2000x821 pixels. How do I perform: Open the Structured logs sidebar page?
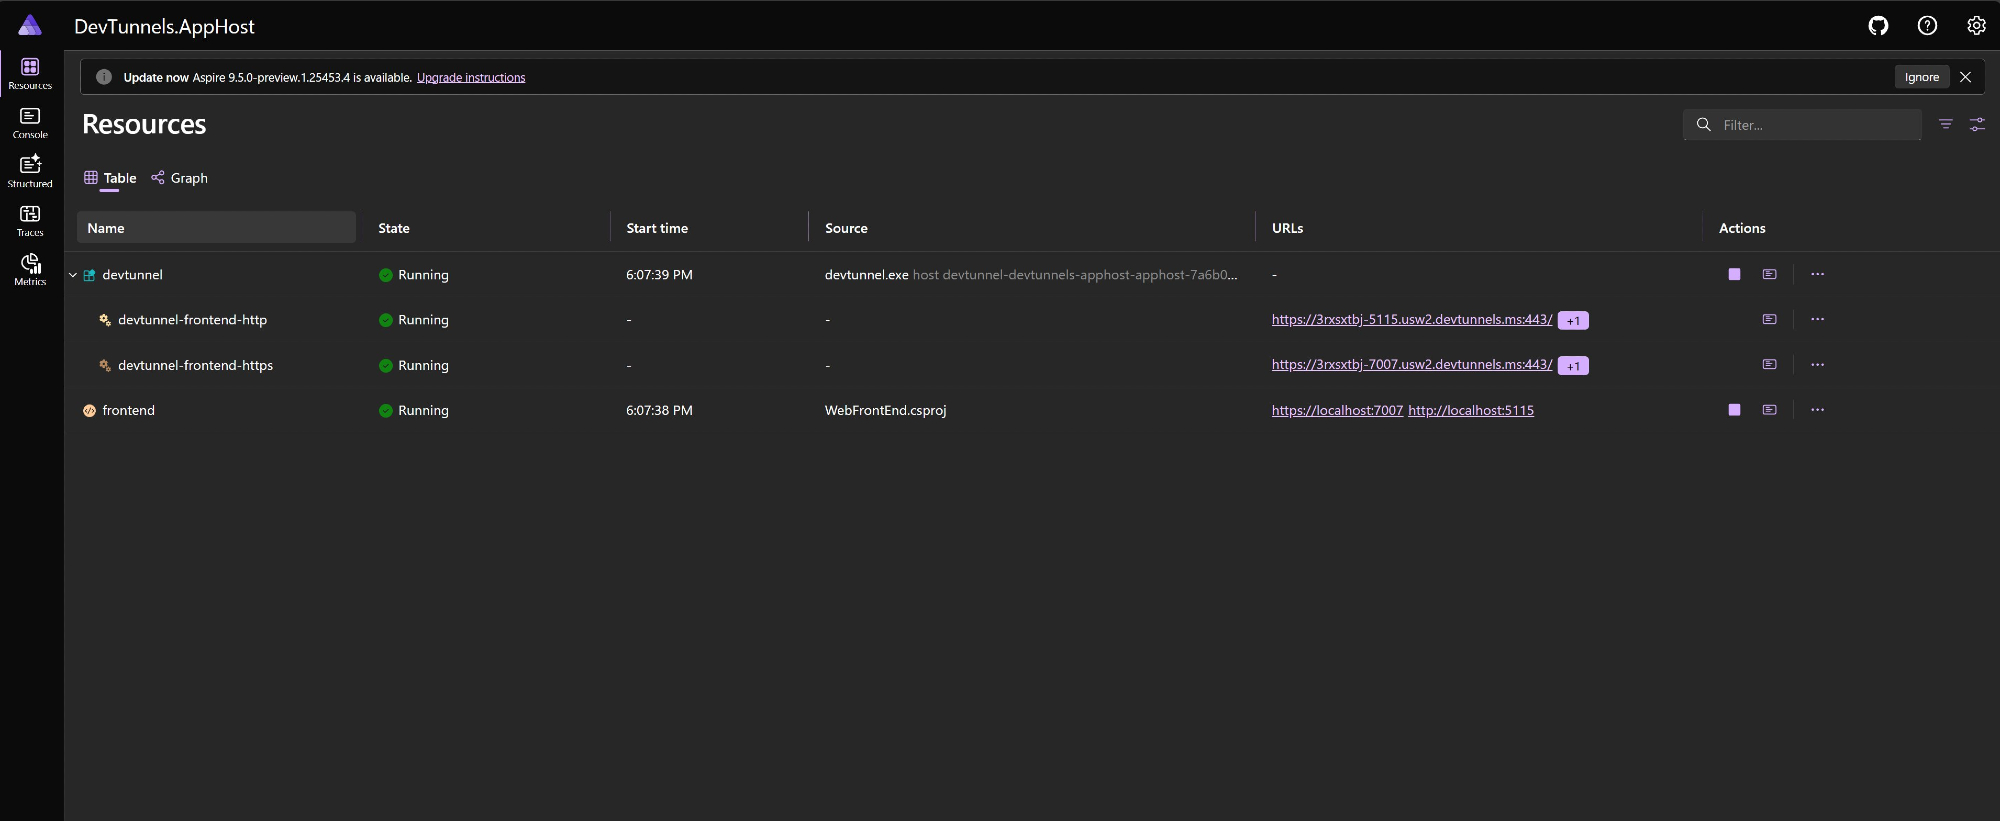(30, 171)
